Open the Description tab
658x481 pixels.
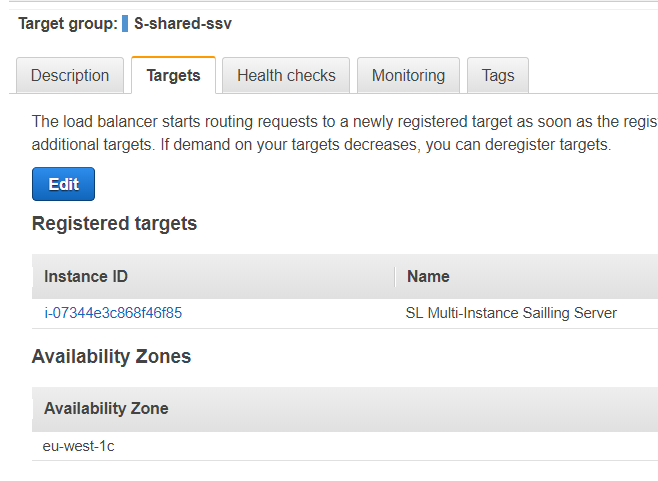[x=70, y=75]
